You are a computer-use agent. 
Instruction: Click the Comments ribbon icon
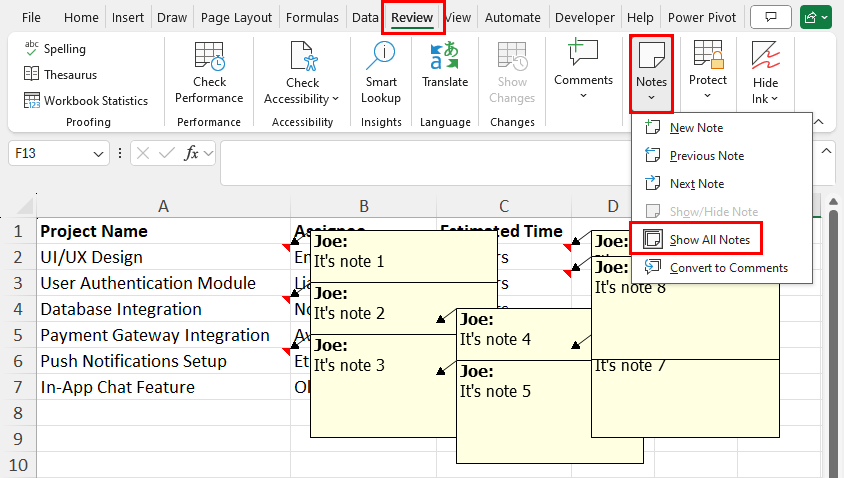click(583, 54)
